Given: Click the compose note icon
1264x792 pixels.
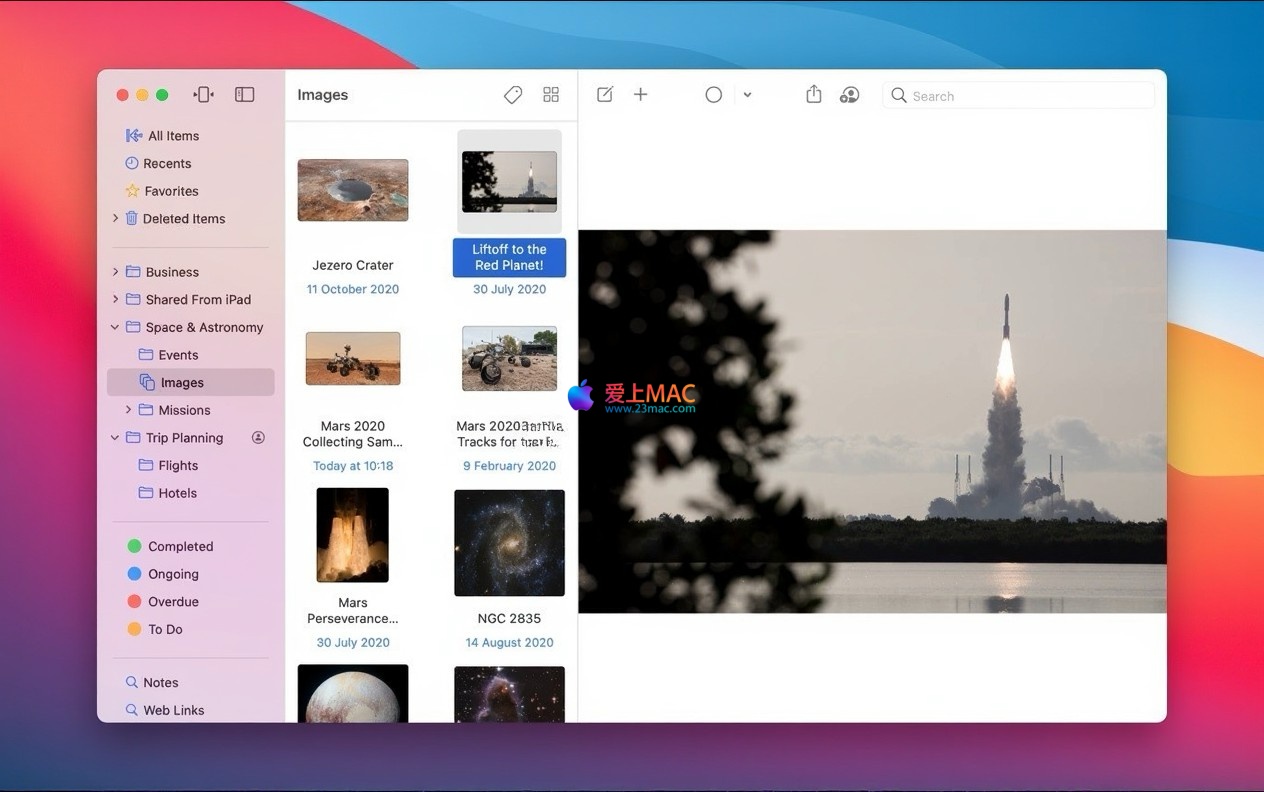Looking at the screenshot, I should click(x=605, y=95).
